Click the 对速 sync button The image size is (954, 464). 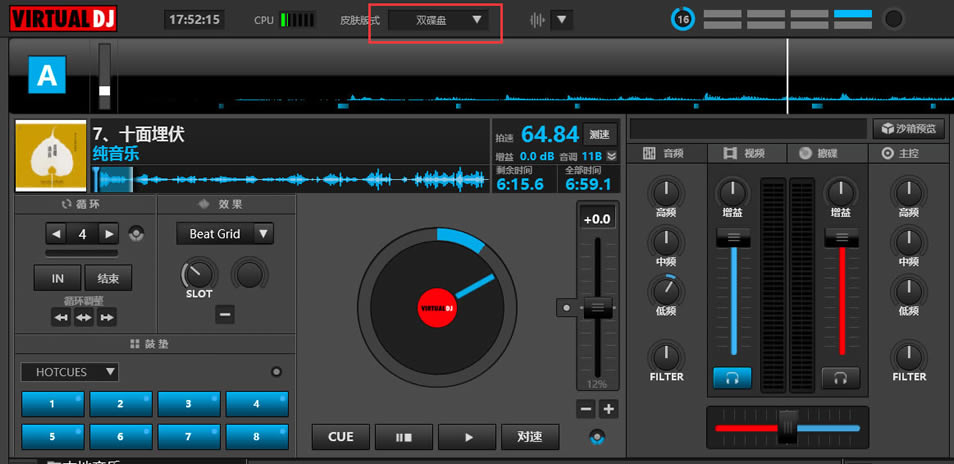coord(530,437)
